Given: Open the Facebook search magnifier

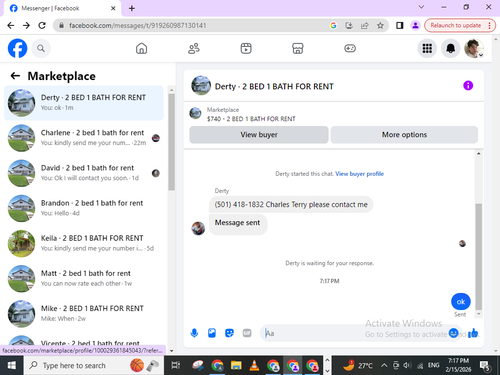Looking at the screenshot, I should click(x=41, y=49).
